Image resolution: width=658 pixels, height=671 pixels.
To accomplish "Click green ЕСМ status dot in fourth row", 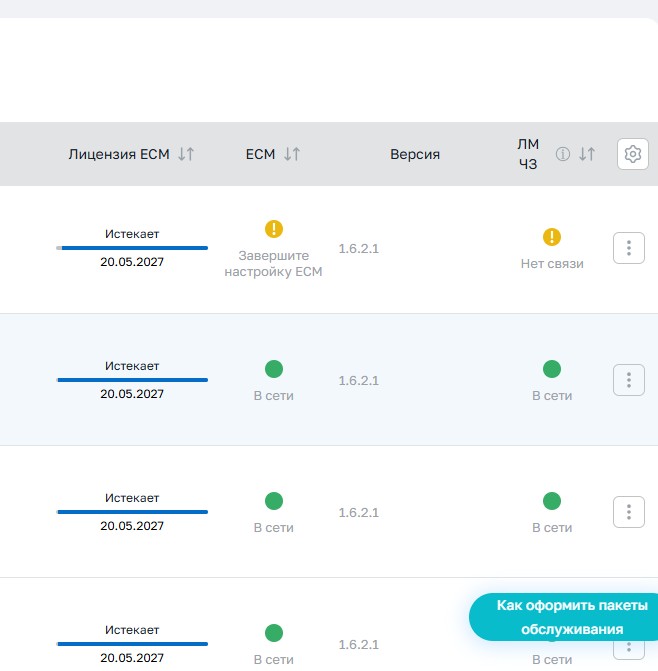I will pyautogui.click(x=274, y=633).
